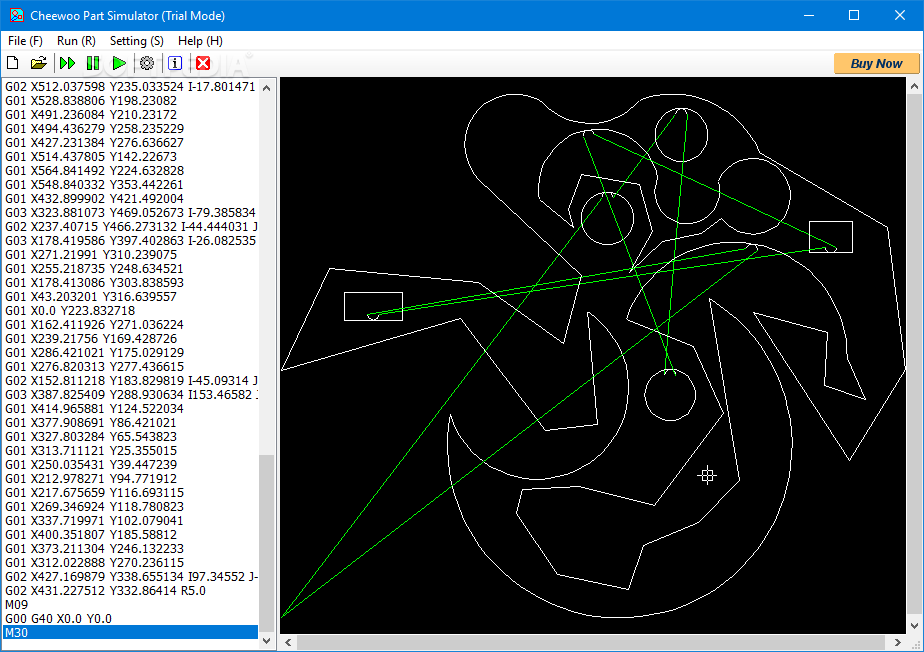Click the canvas scroll-down arrow
Screen dimensions: 924x652
[914, 626]
